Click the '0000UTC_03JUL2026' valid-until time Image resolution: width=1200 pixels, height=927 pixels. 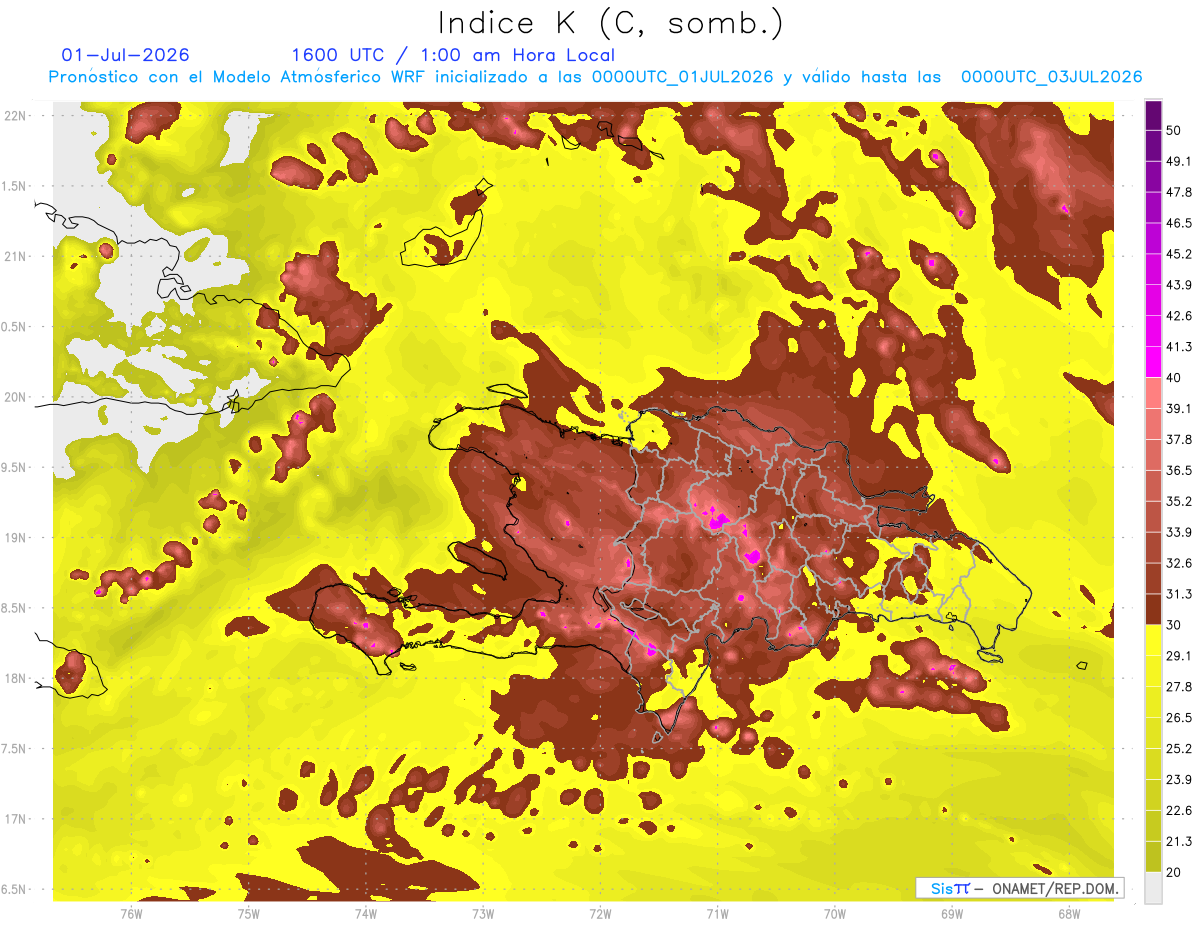point(1051,77)
